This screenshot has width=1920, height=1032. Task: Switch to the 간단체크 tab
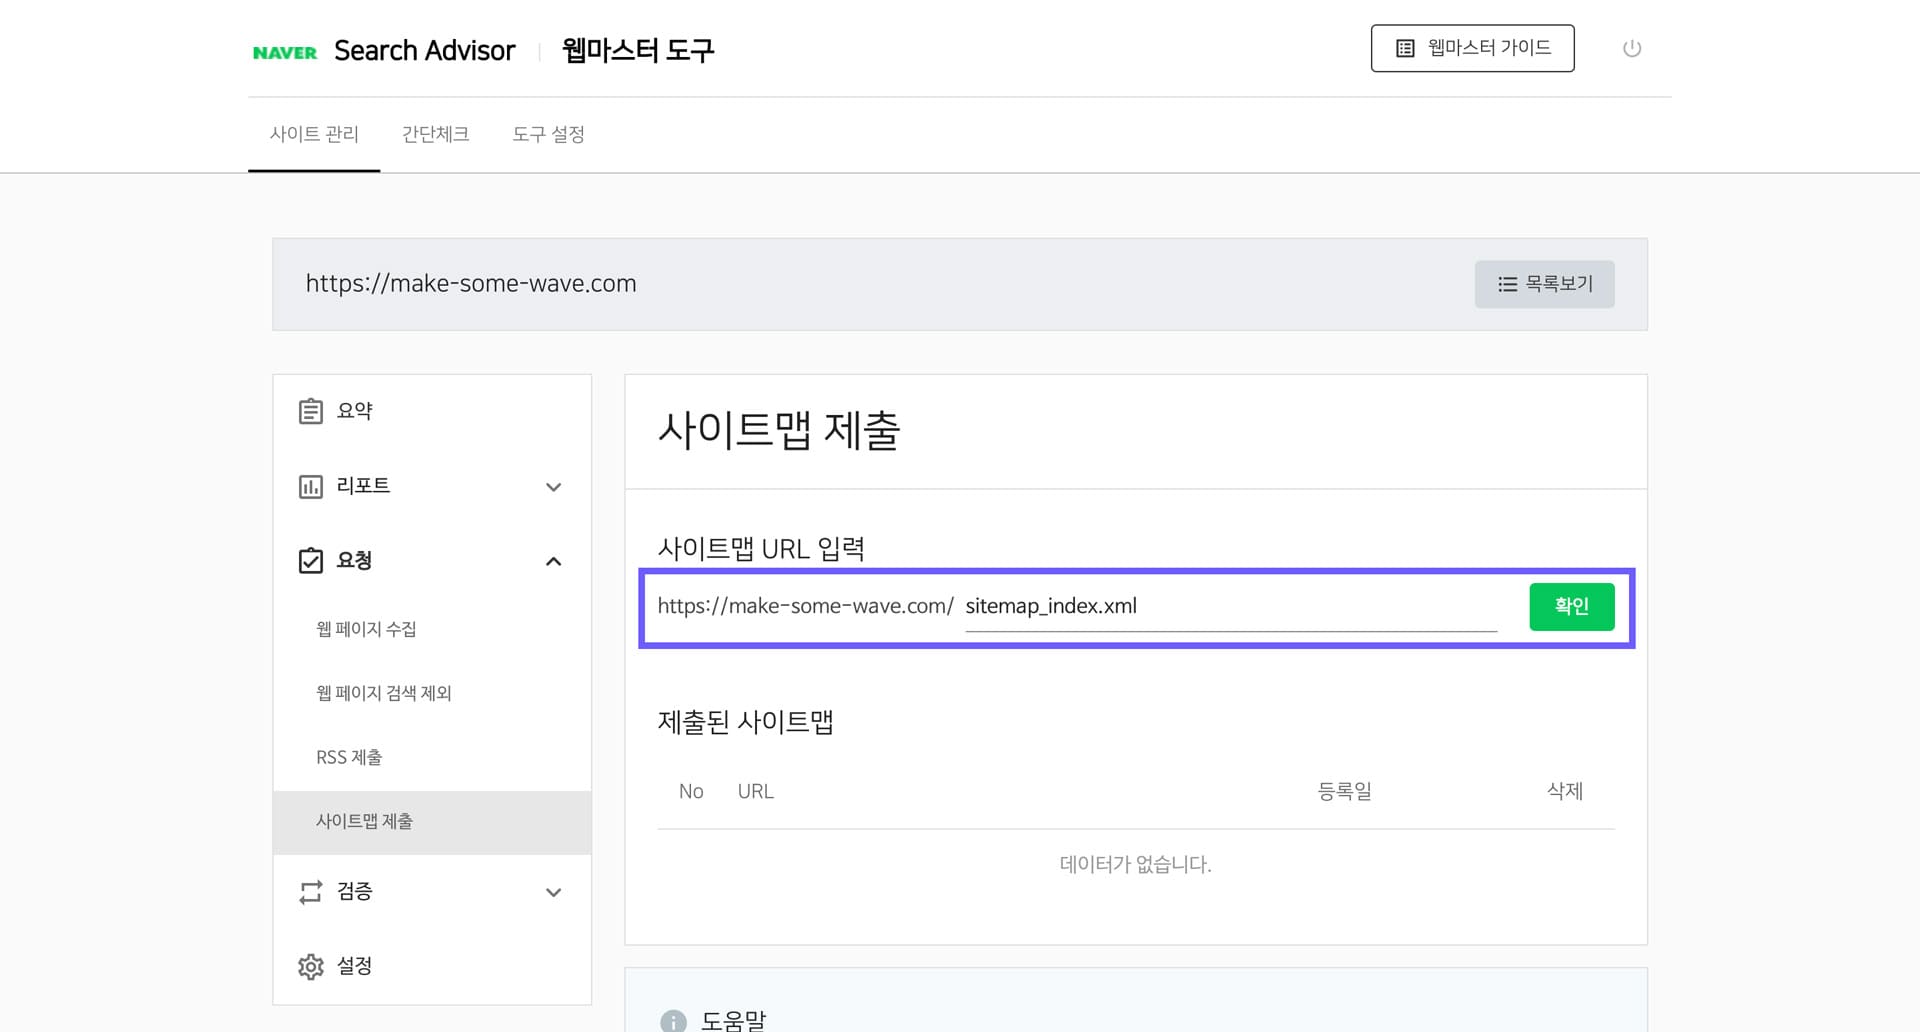click(434, 134)
